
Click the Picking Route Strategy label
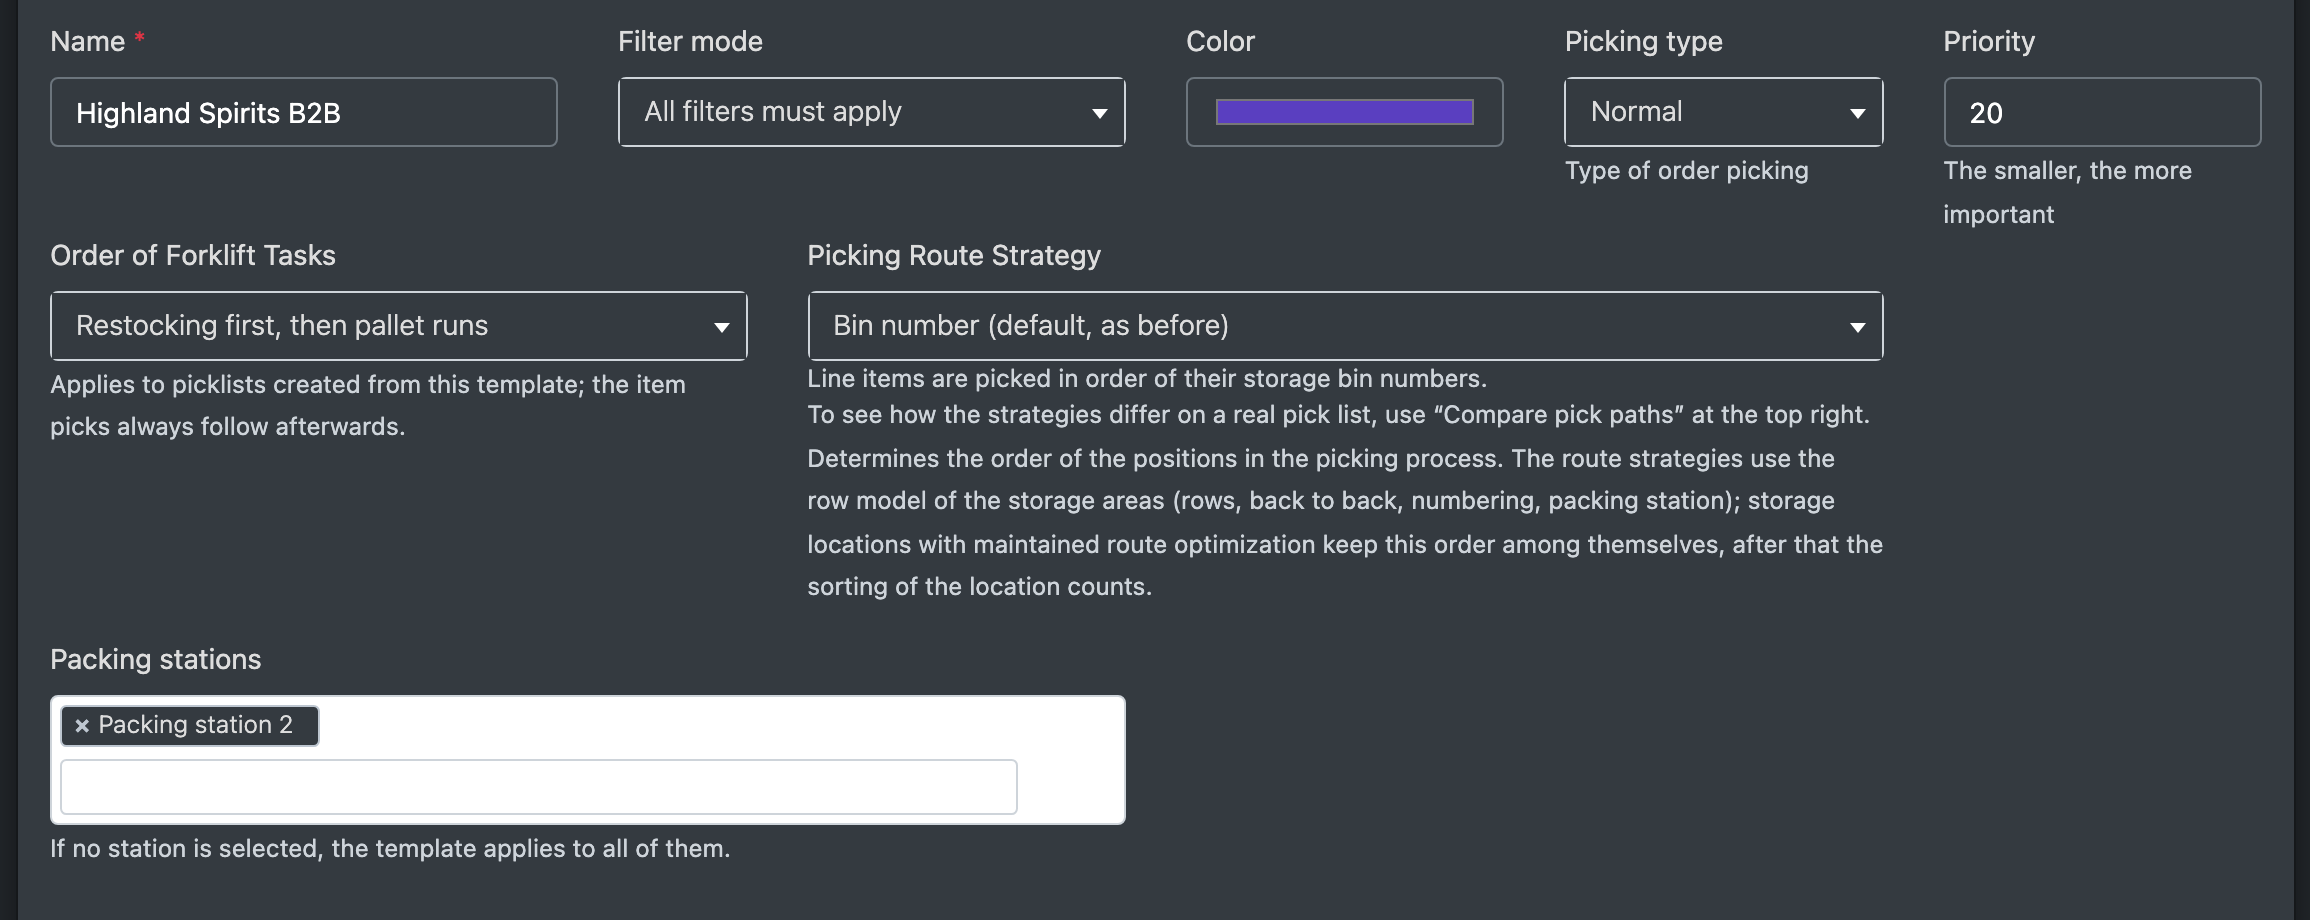pyautogui.click(x=954, y=256)
